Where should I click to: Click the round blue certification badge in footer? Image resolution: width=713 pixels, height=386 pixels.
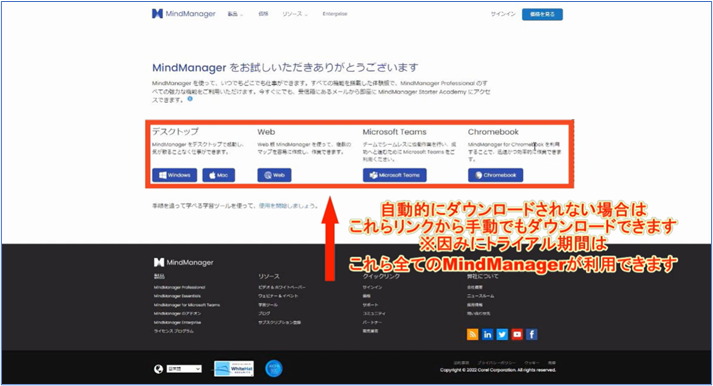click(274, 368)
